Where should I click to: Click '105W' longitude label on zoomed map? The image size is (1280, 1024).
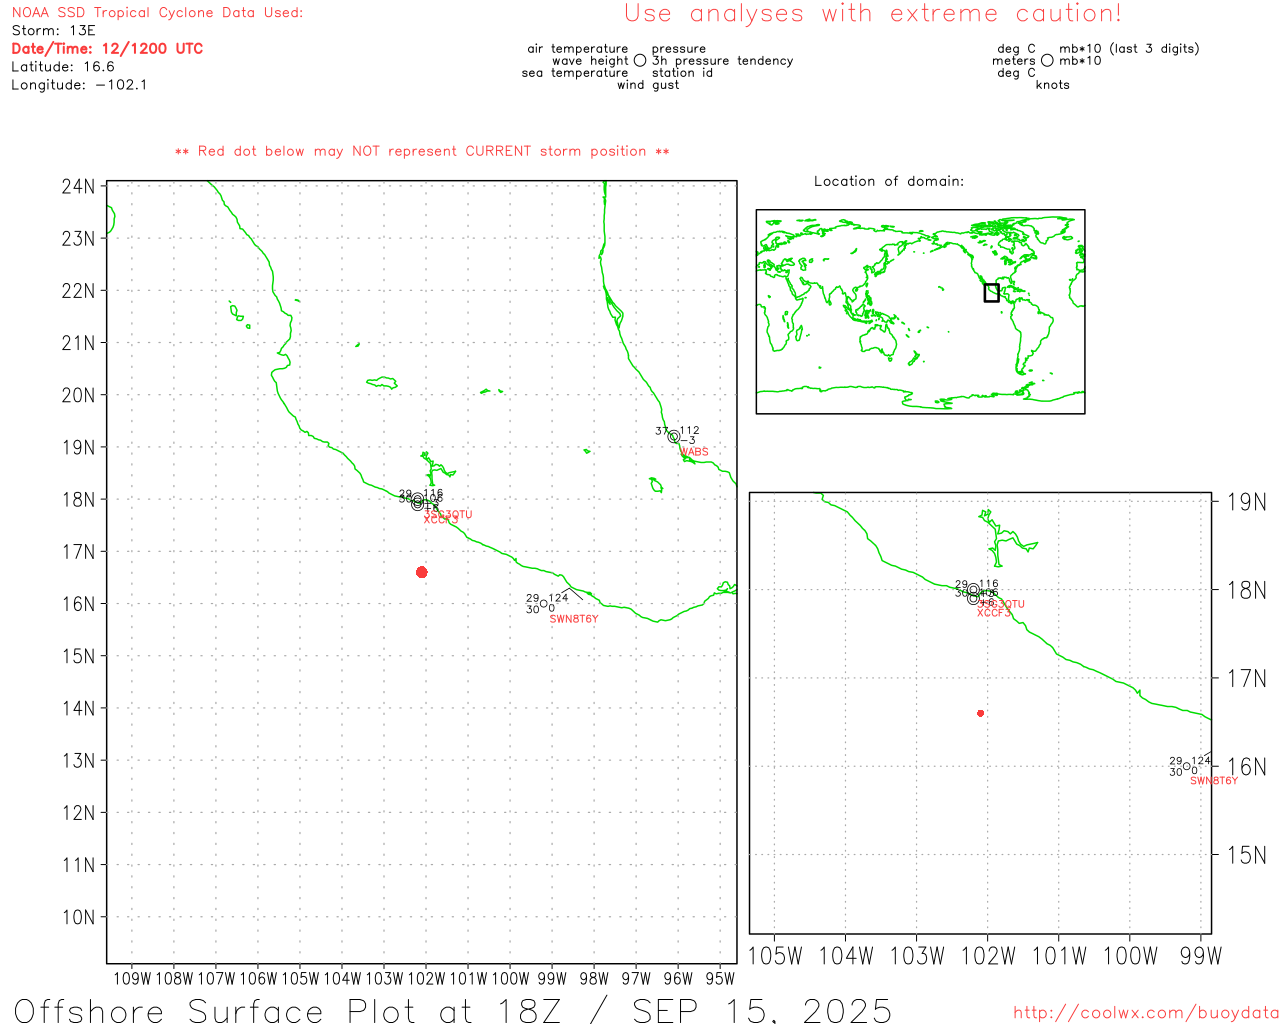coord(775,956)
